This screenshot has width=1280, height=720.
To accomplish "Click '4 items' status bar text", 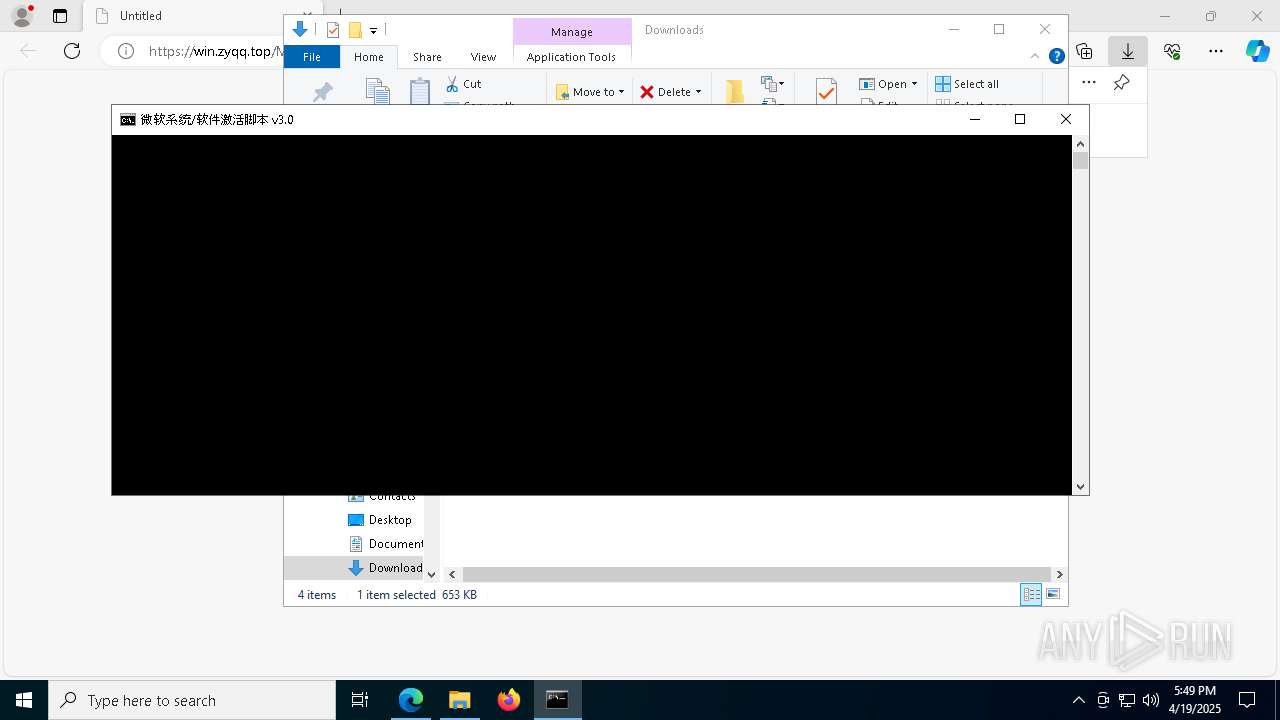I will 317,595.
